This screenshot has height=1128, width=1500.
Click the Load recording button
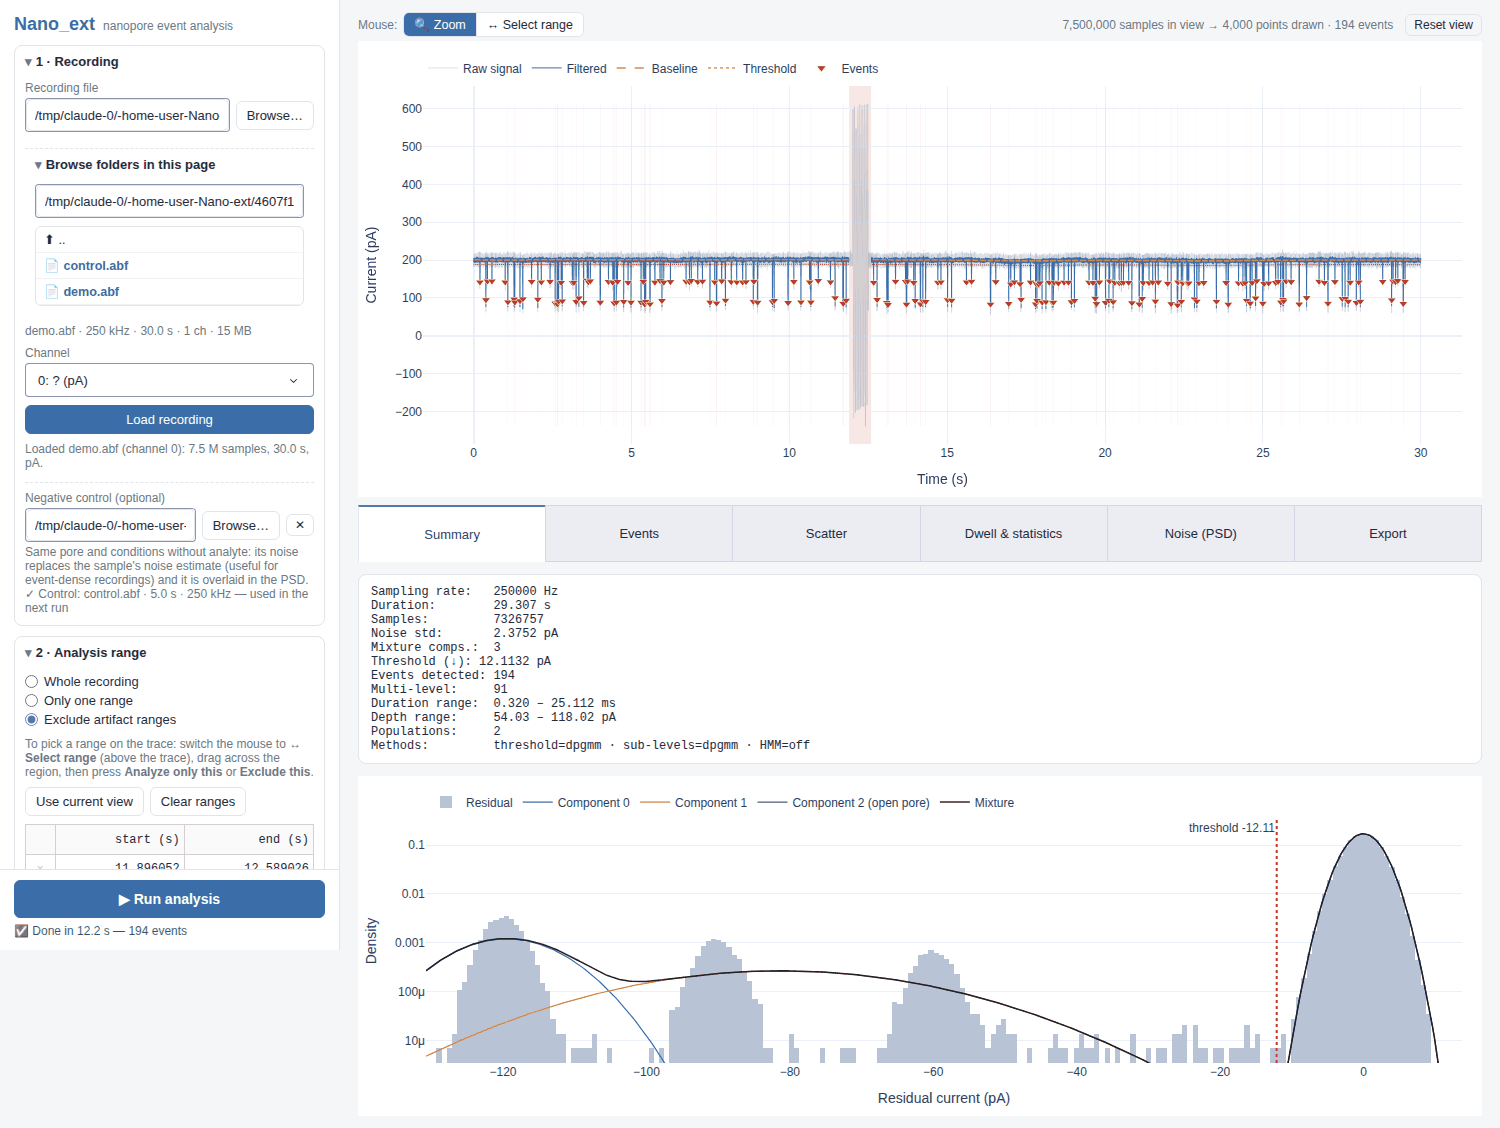coord(169,420)
